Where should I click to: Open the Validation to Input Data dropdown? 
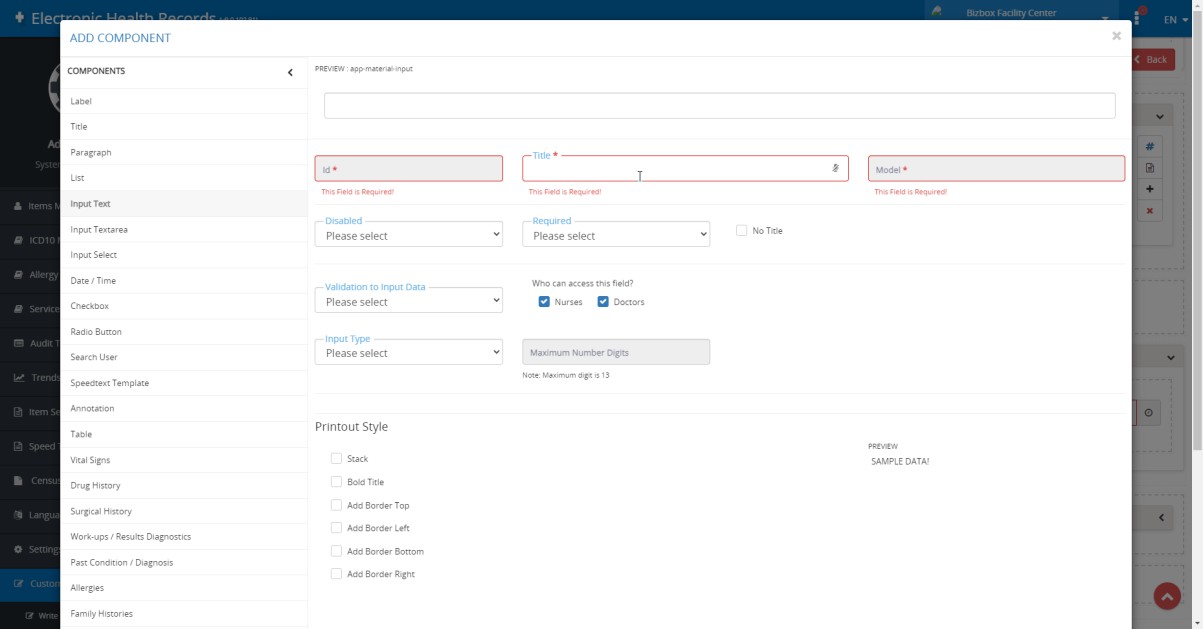pos(408,301)
